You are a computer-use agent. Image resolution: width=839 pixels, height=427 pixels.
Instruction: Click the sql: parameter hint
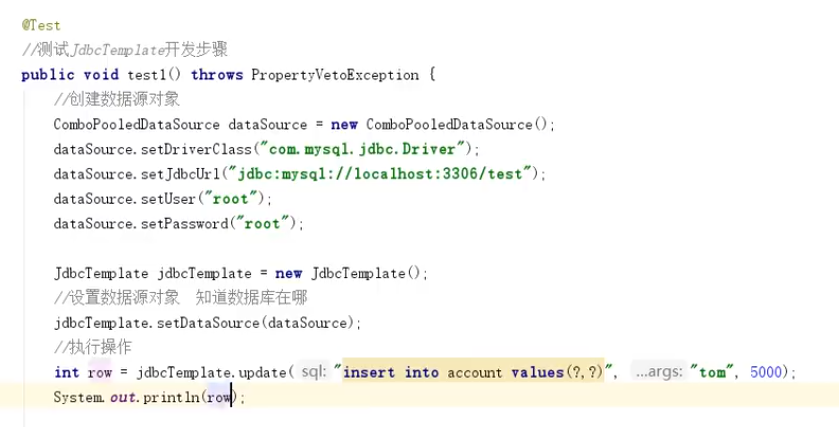(314, 372)
